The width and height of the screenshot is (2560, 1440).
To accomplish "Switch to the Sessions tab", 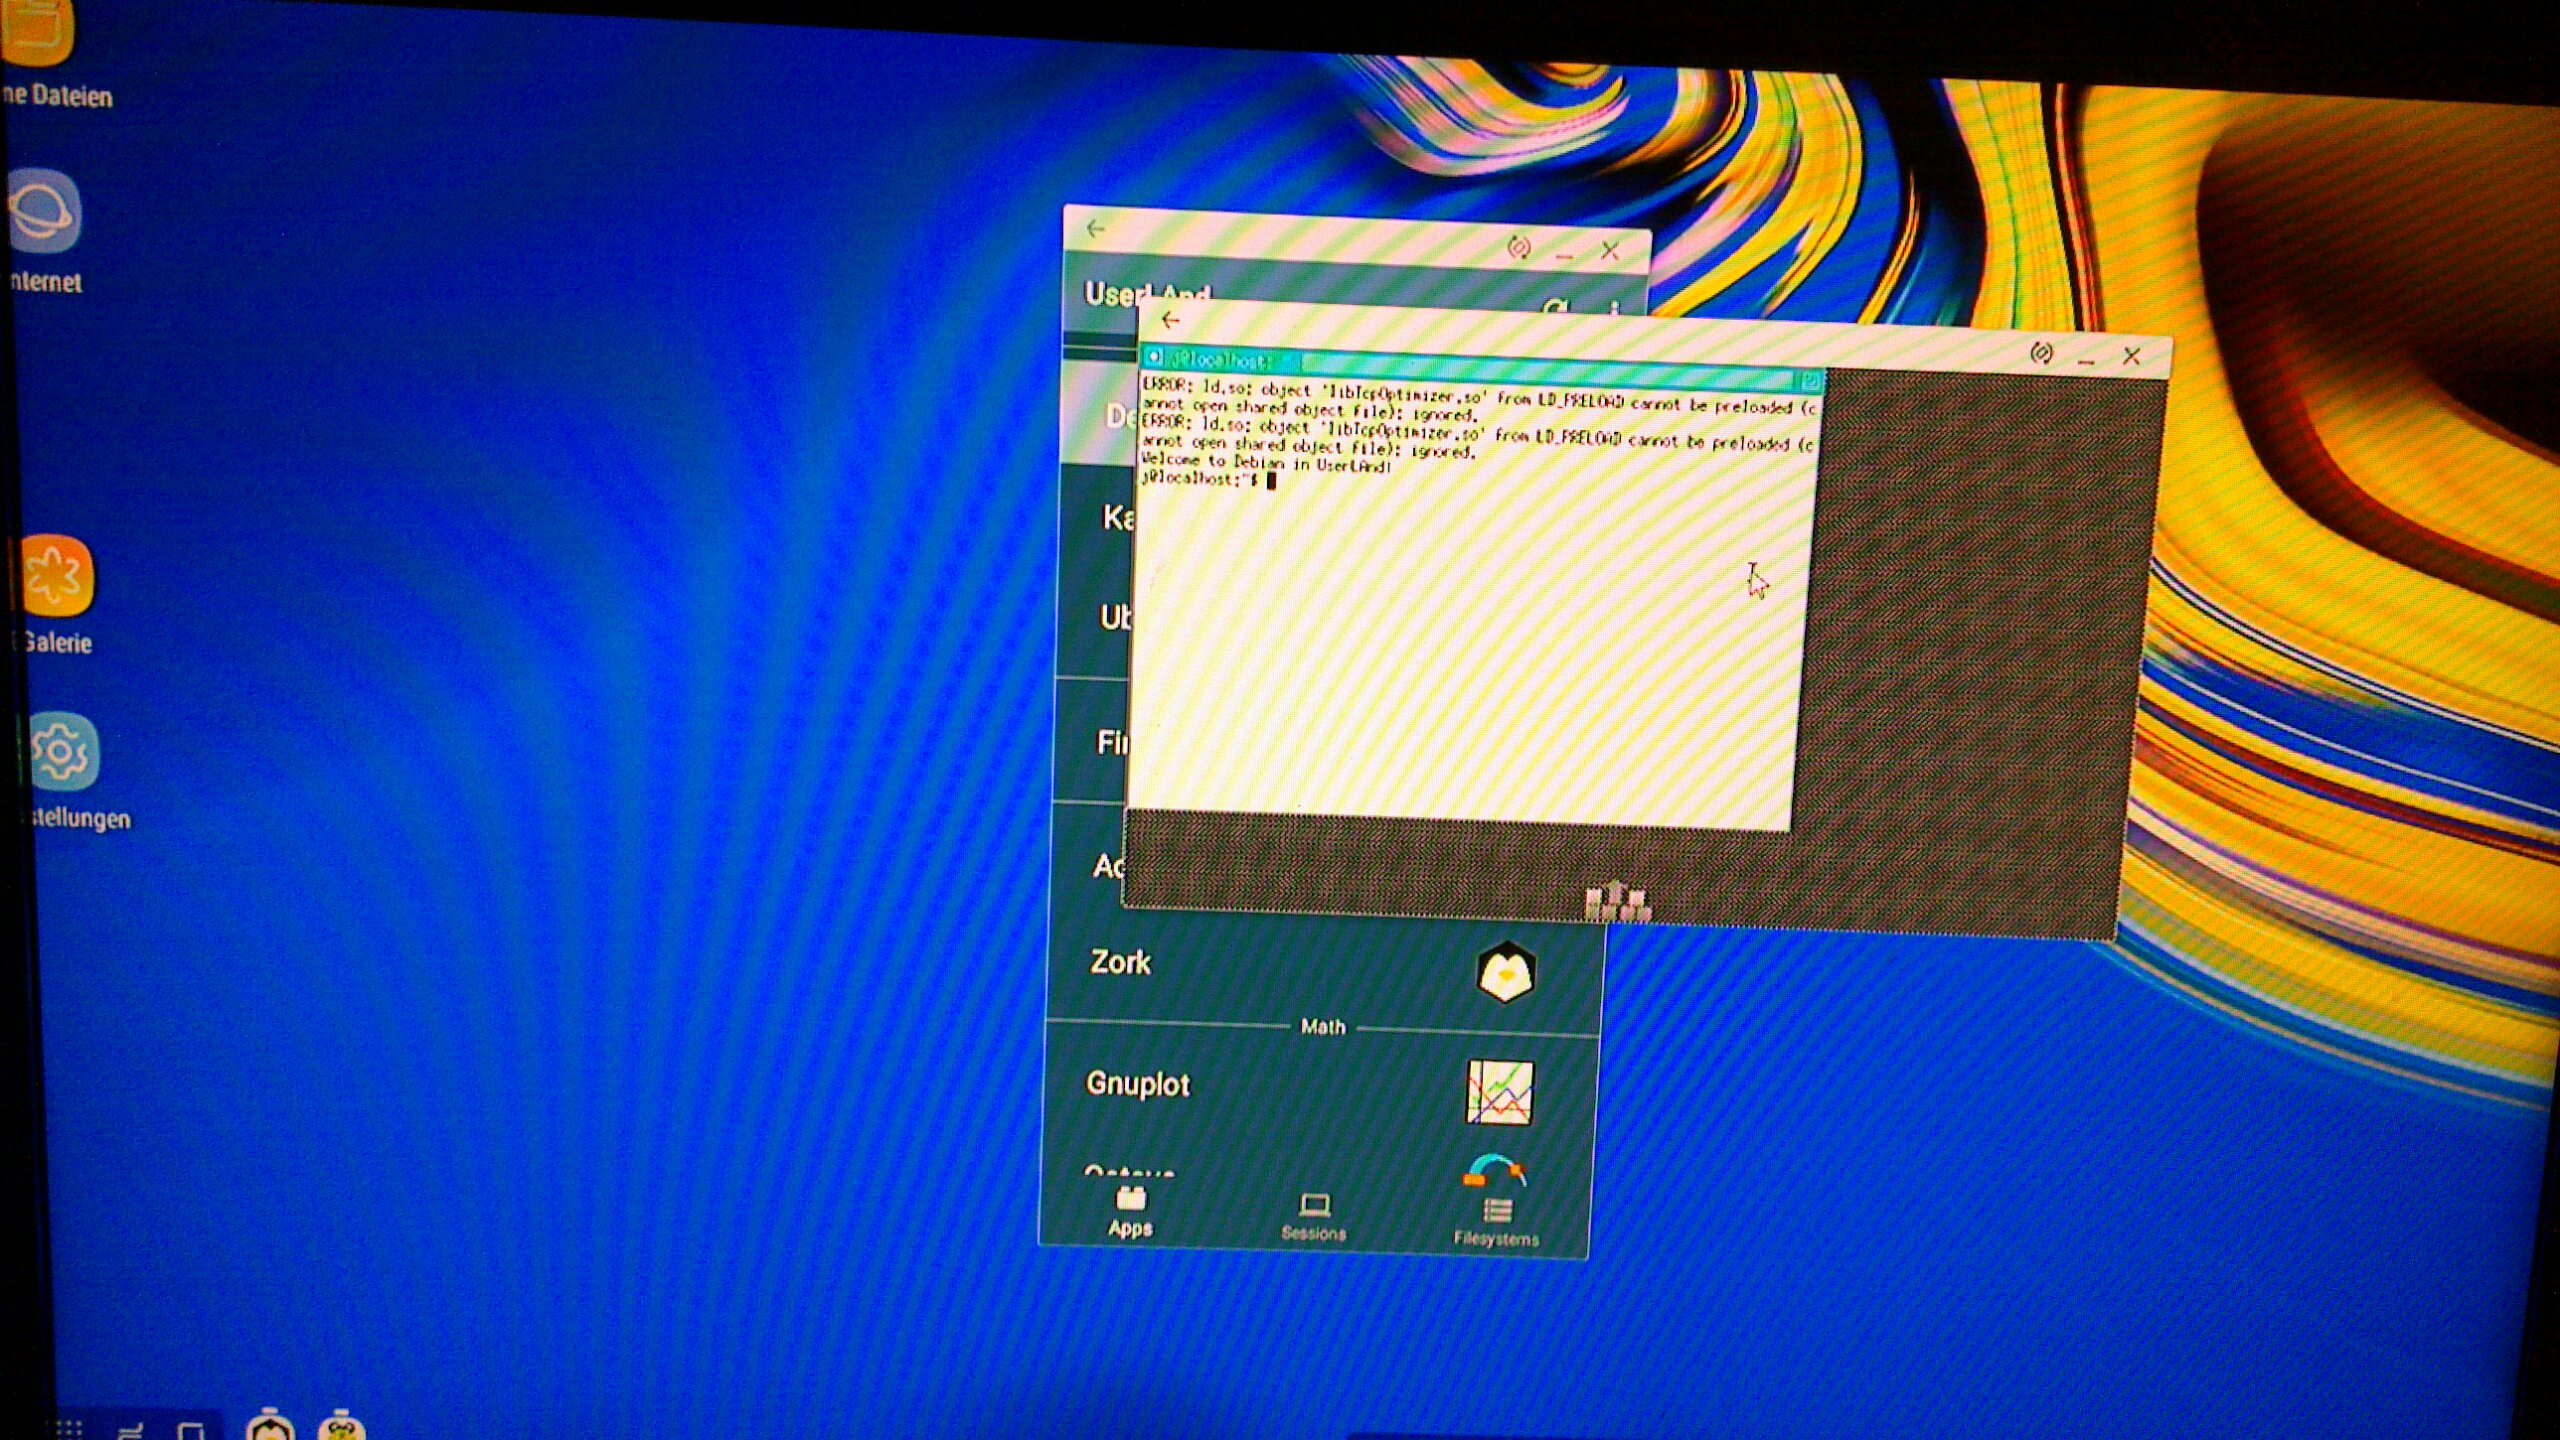I will tap(1314, 1216).
